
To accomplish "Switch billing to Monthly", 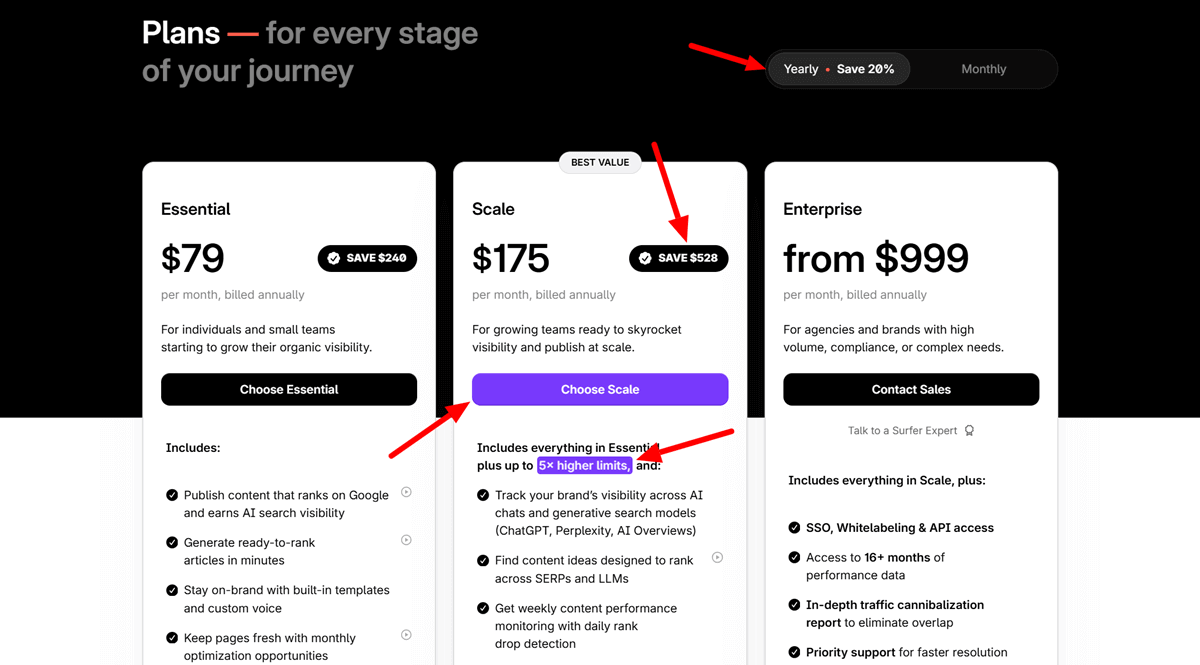I will click(x=983, y=69).
